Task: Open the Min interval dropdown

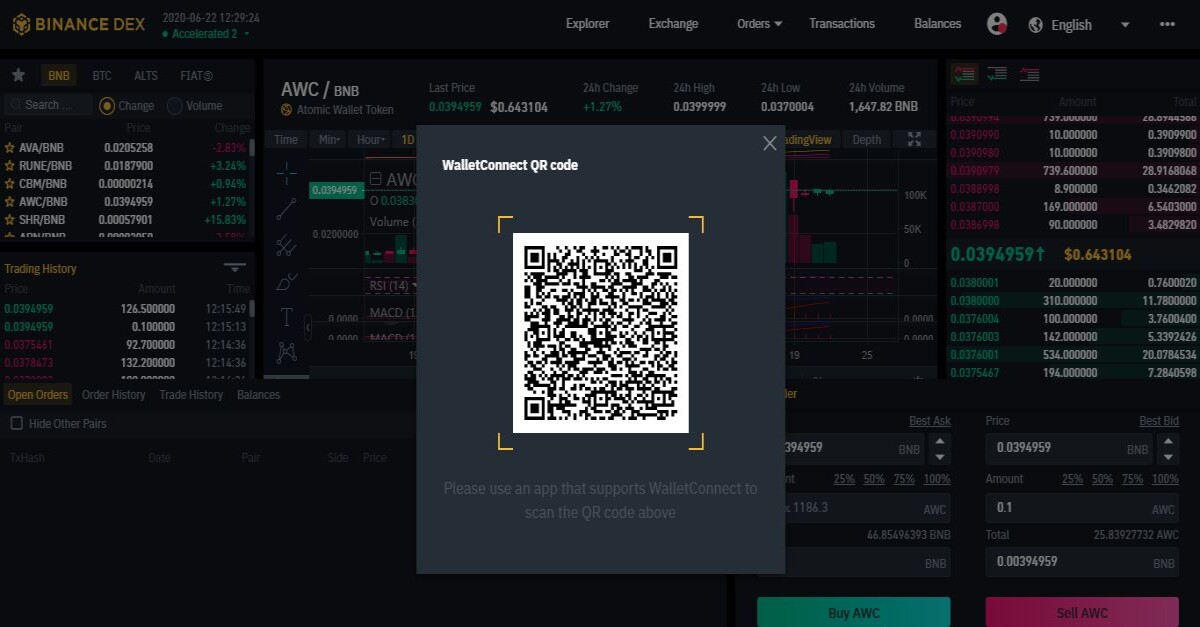Action: (x=330, y=140)
